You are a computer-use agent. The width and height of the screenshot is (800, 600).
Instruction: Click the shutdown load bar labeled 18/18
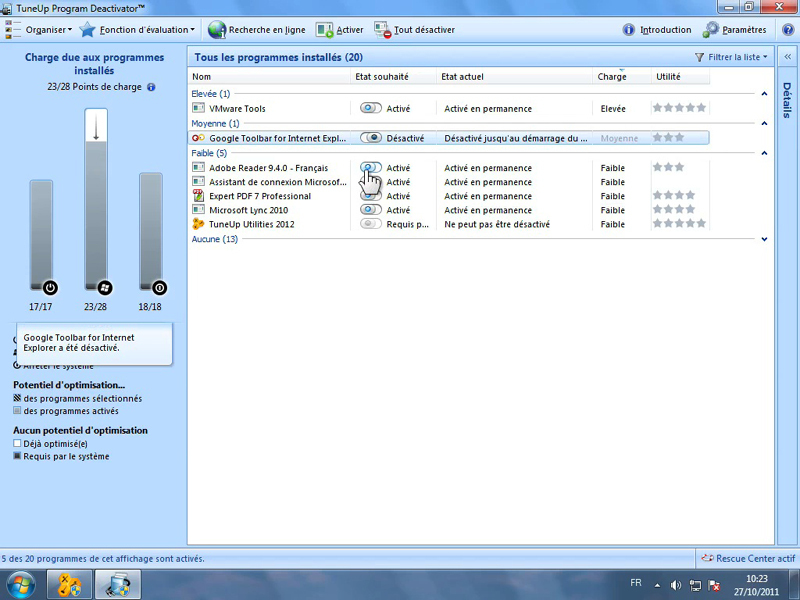point(151,232)
